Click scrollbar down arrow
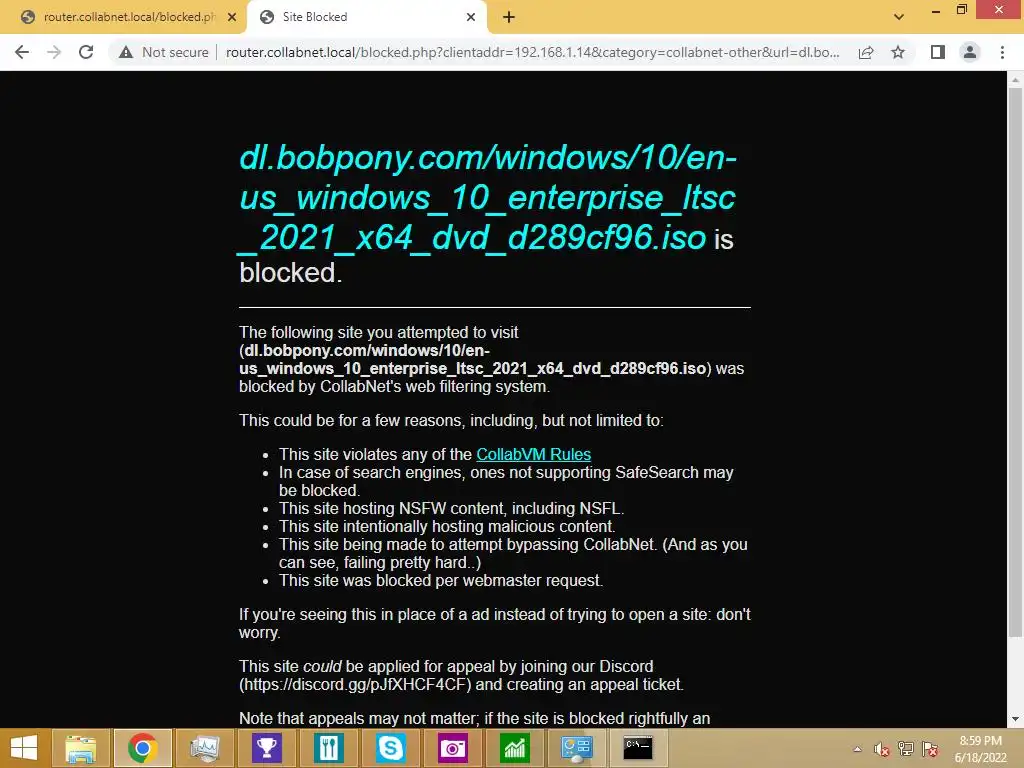Viewport: 1024px width, 768px height. point(1015,719)
